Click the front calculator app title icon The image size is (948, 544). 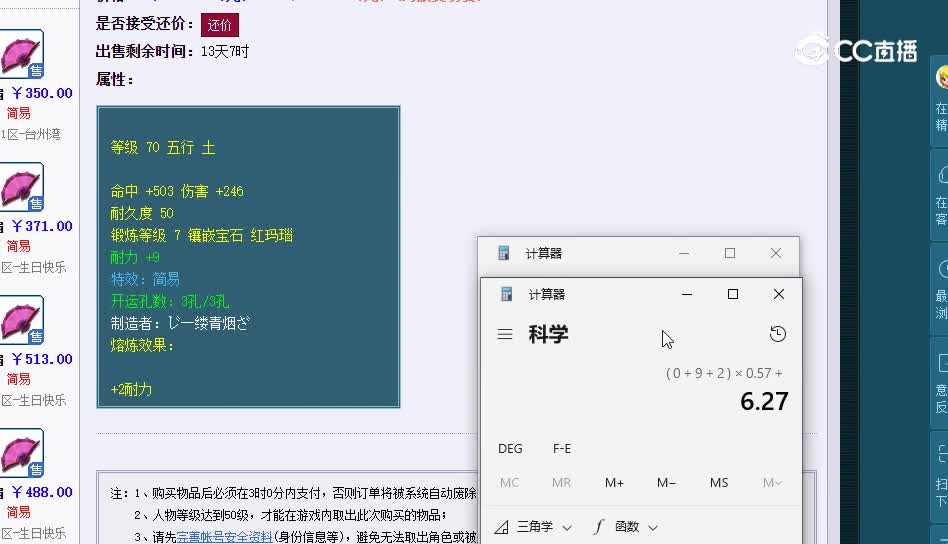pyautogui.click(x=507, y=294)
